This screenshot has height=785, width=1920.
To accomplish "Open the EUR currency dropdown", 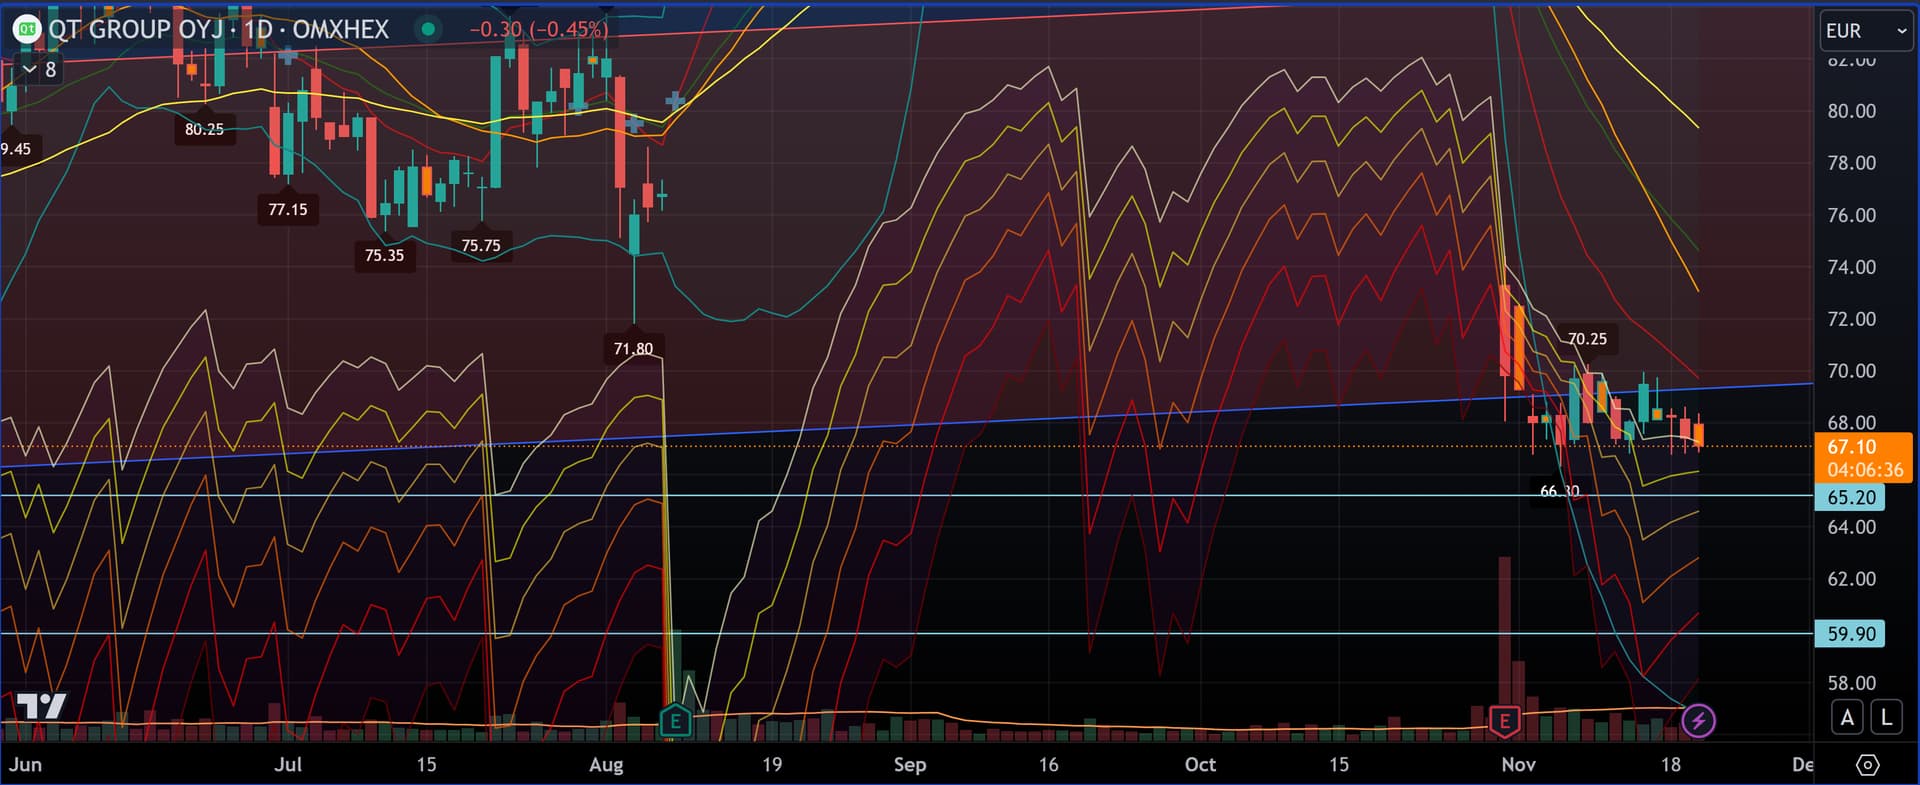I will click(x=1866, y=31).
